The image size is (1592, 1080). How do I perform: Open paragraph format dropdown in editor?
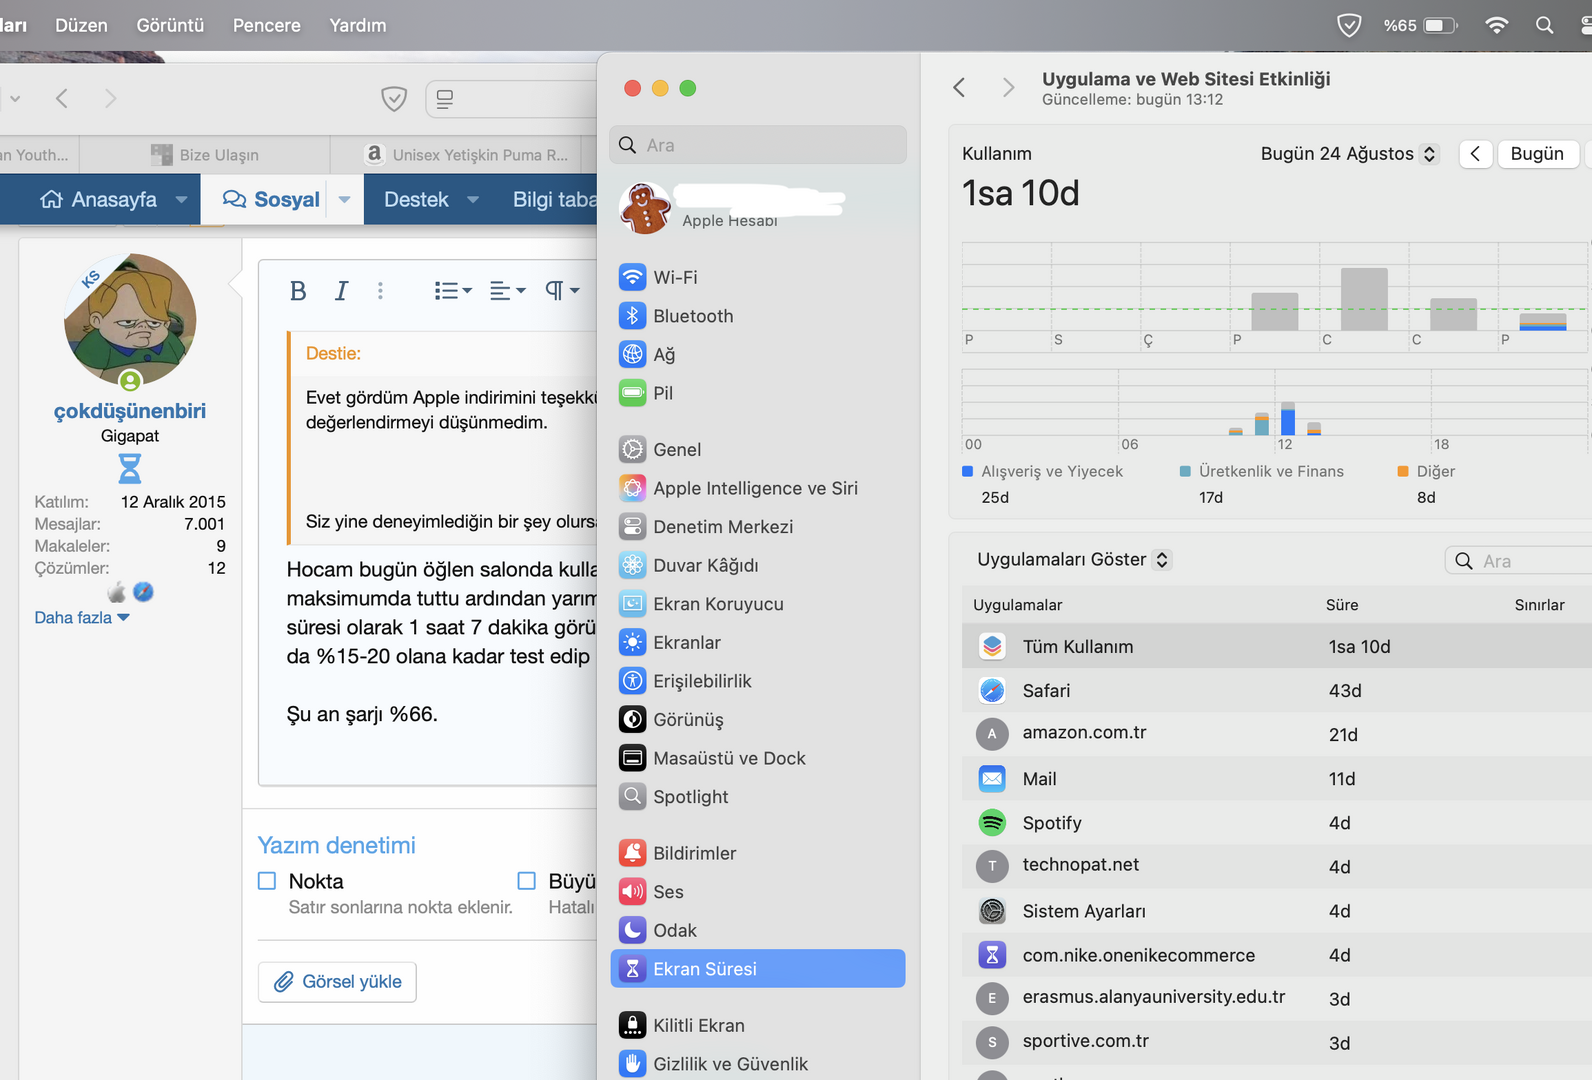(562, 291)
